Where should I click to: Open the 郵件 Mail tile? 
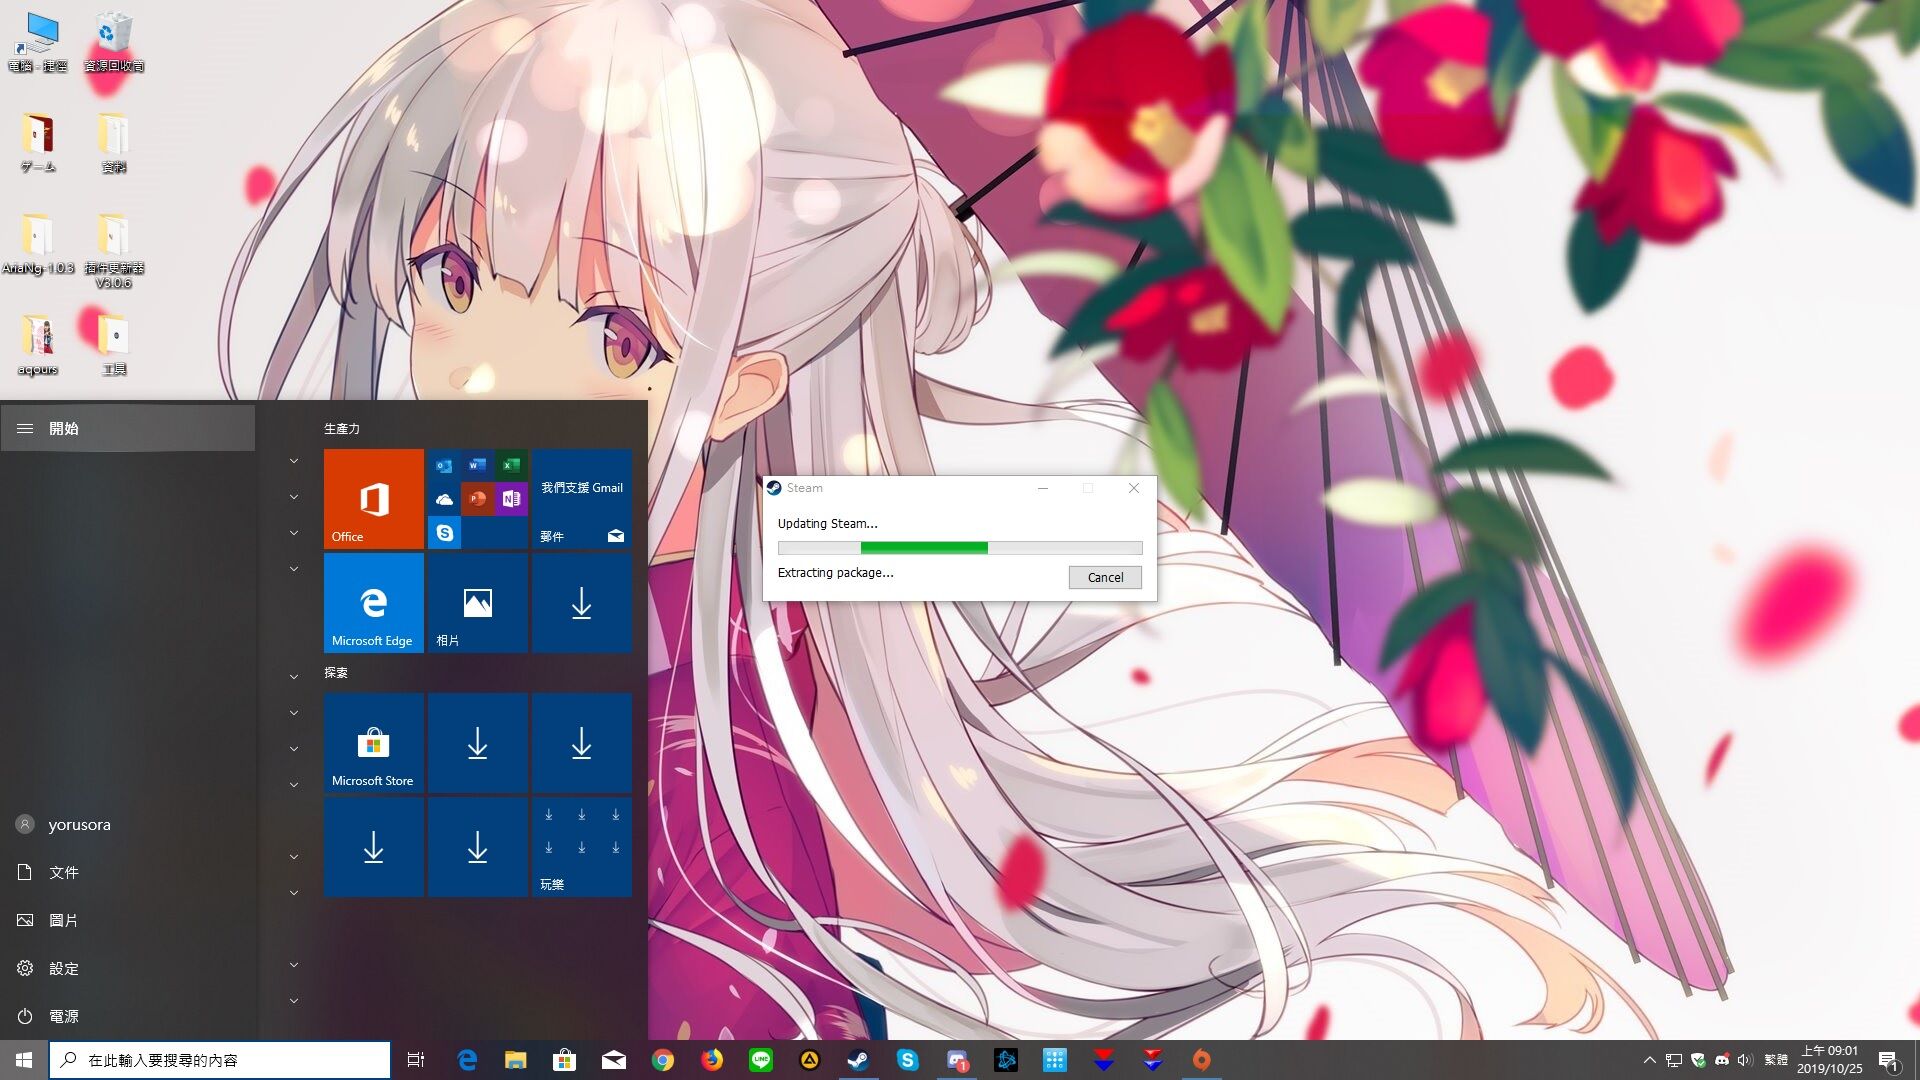[581, 498]
